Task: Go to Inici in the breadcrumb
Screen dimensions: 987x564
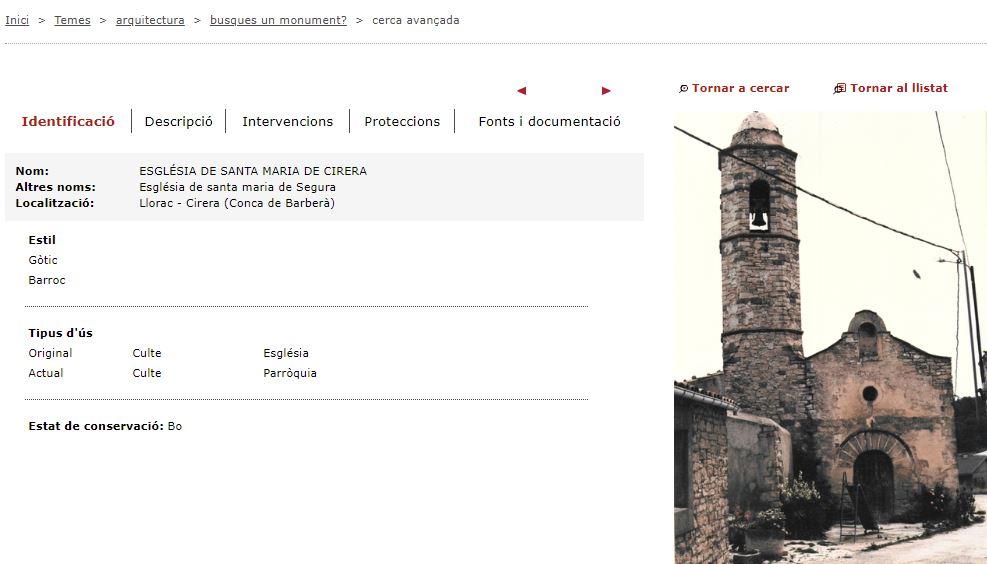Action: (x=17, y=20)
